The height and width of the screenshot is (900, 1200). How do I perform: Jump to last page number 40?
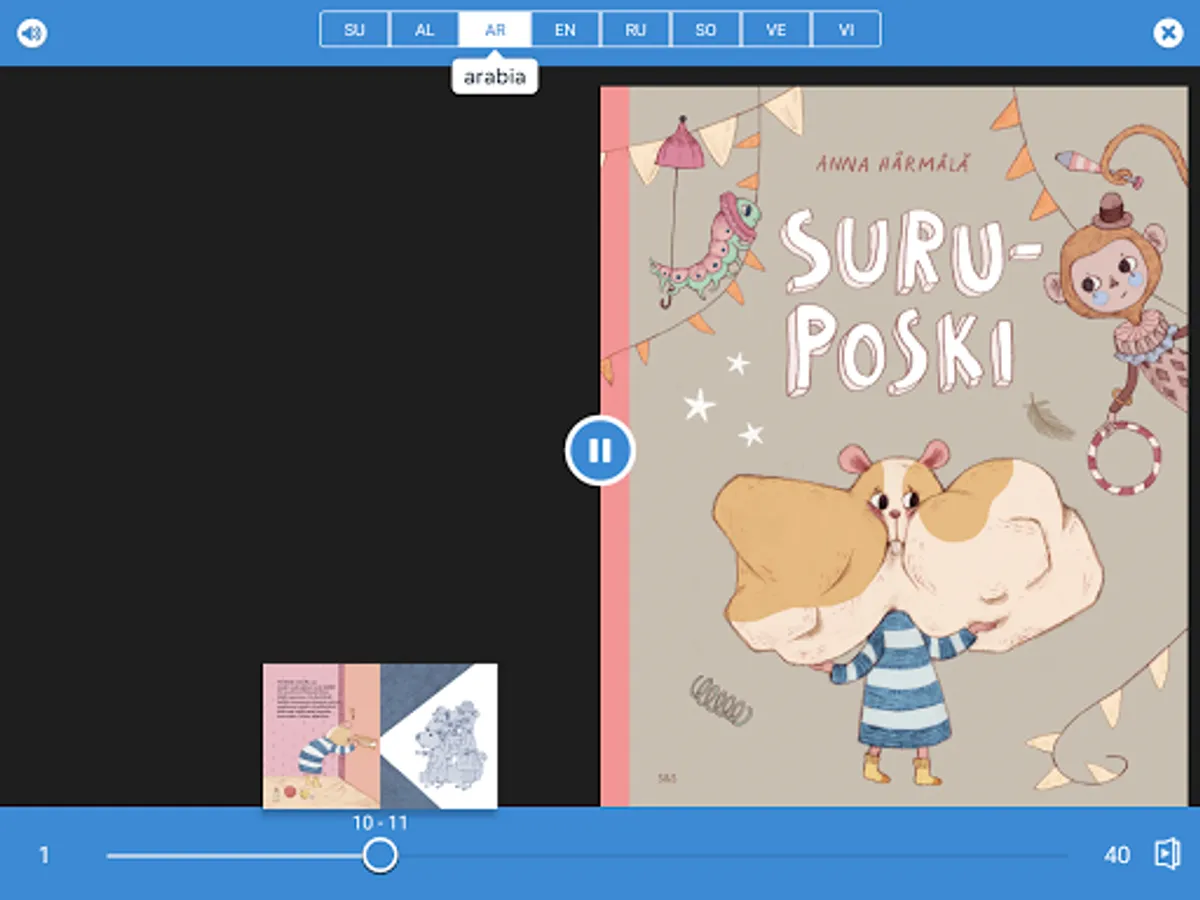click(1117, 855)
